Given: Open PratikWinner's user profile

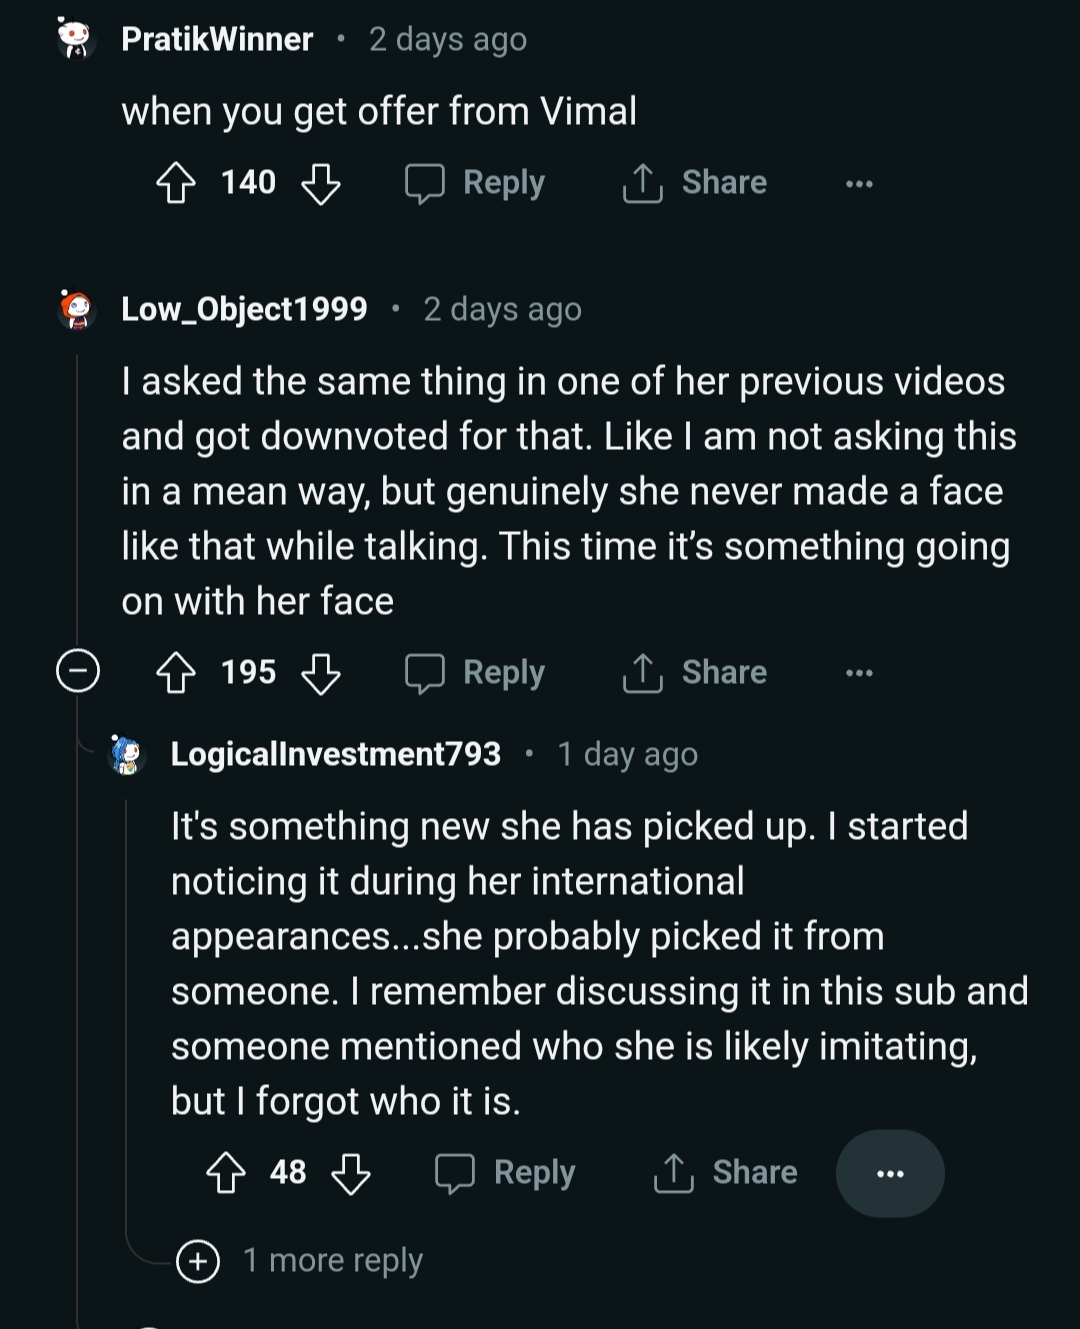Looking at the screenshot, I should pos(217,39).
